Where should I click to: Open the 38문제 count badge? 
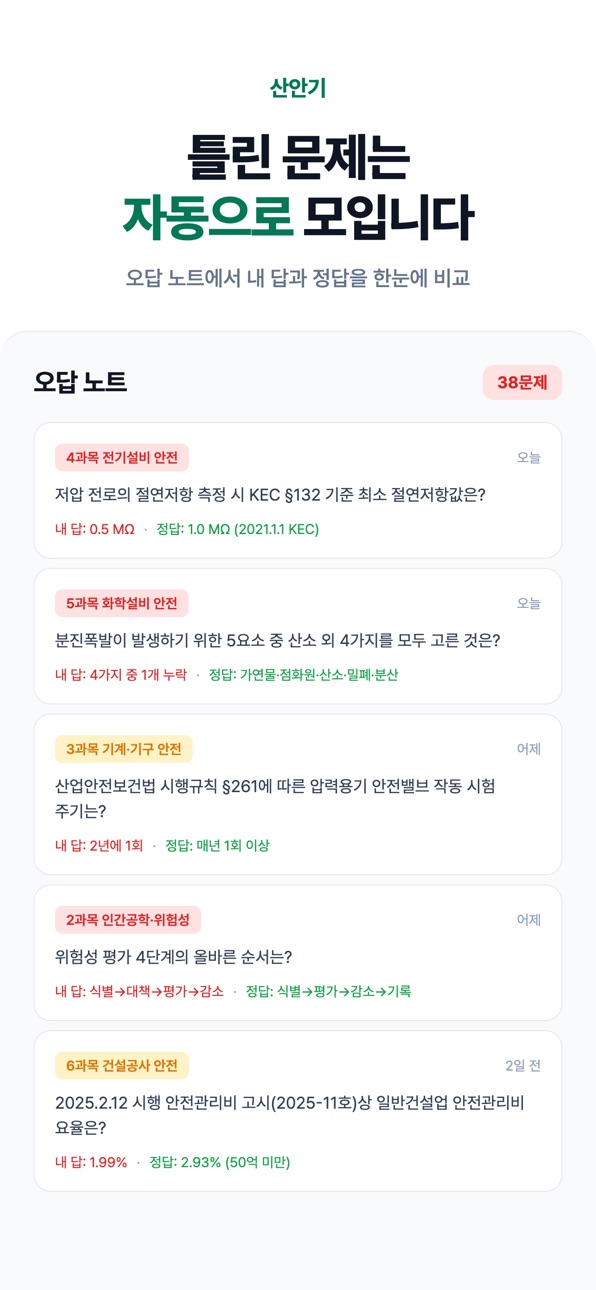(x=522, y=383)
